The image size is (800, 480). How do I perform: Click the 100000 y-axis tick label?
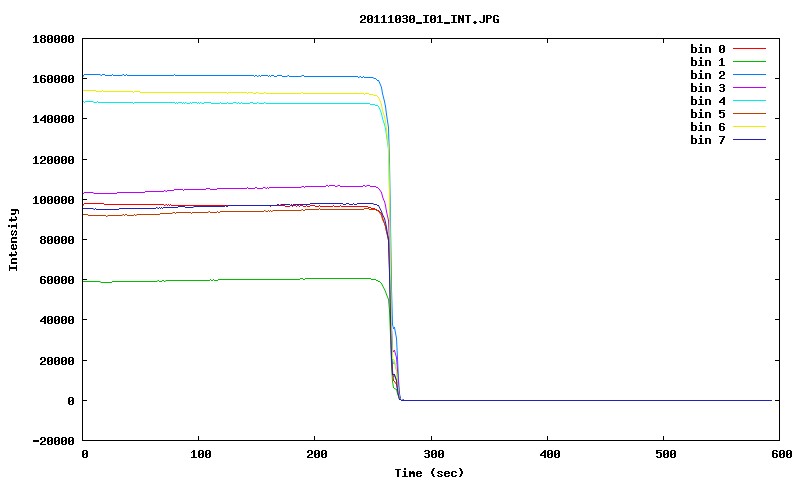pos(53,200)
